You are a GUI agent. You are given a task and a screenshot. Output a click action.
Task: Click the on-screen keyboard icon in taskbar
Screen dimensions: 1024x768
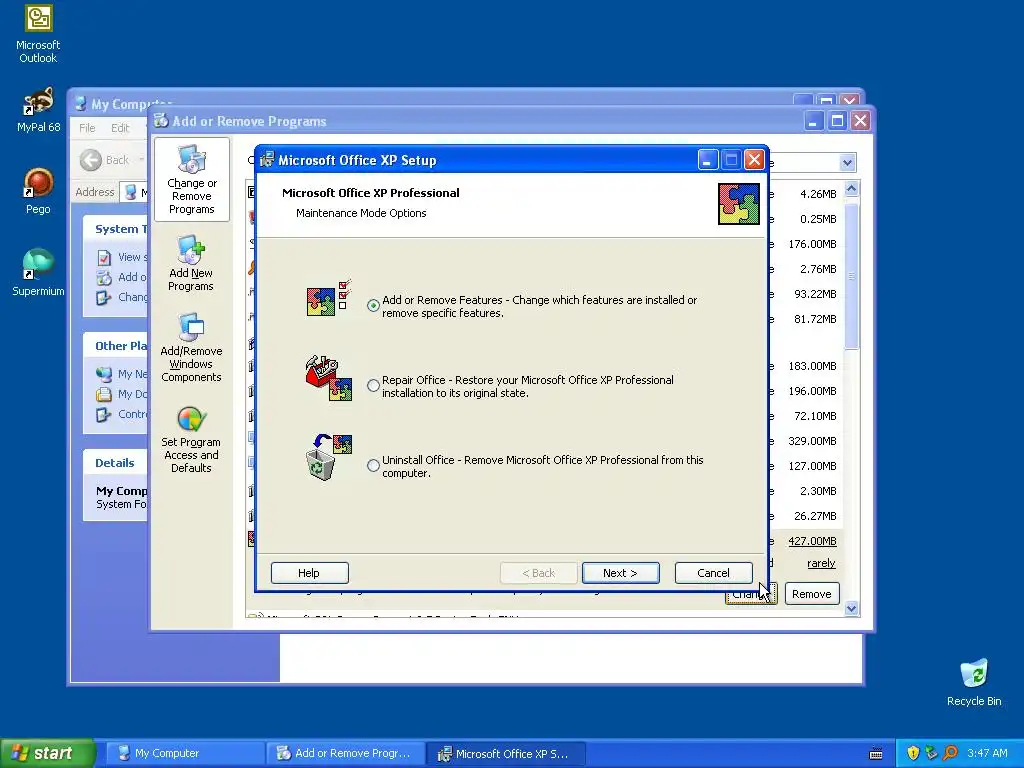click(x=876, y=754)
